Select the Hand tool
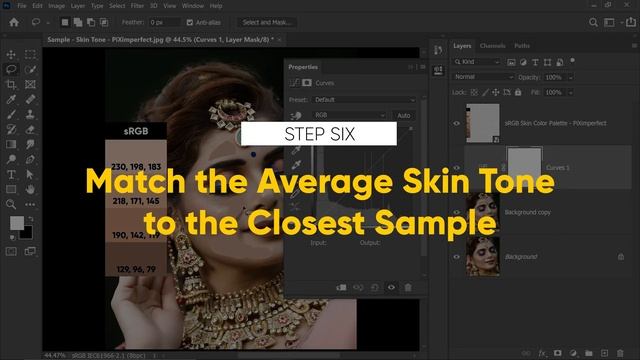The width and height of the screenshot is (640, 360). [30, 189]
